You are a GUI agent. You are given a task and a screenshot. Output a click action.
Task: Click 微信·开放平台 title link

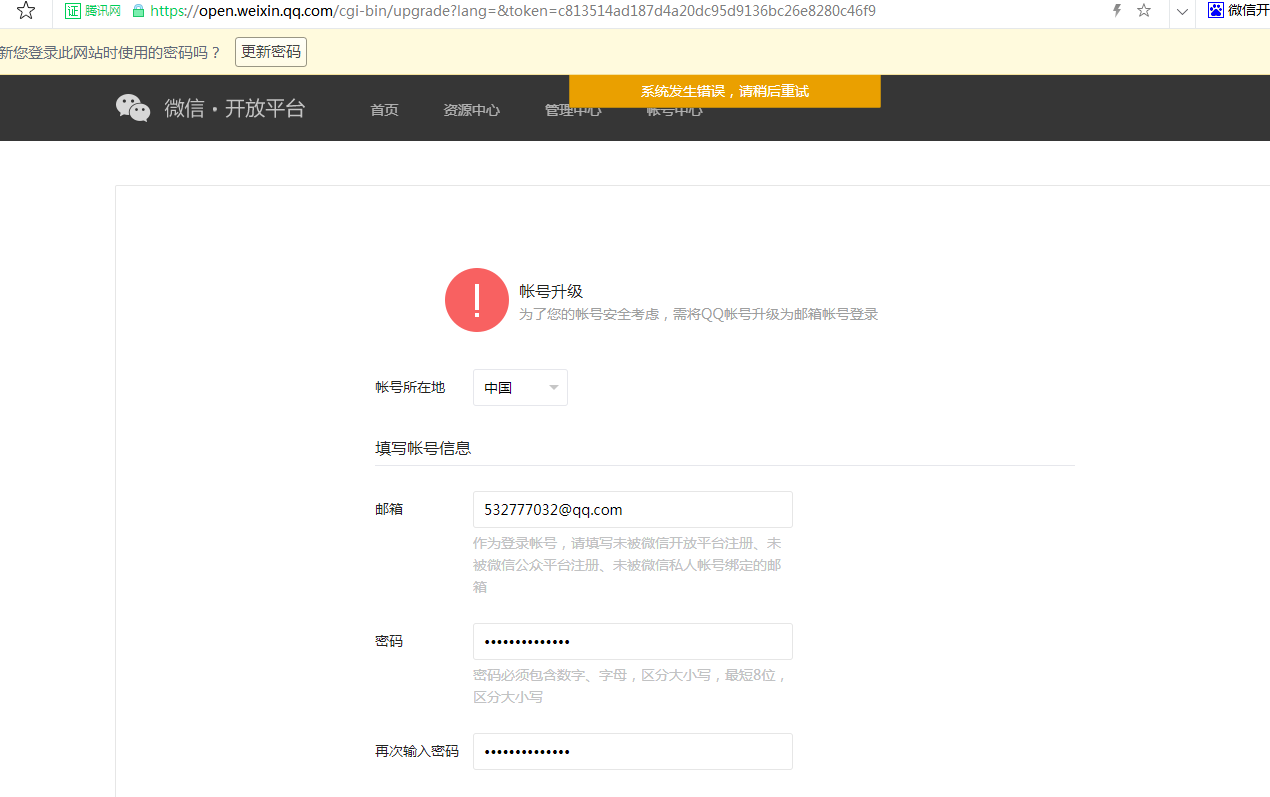[x=235, y=108]
